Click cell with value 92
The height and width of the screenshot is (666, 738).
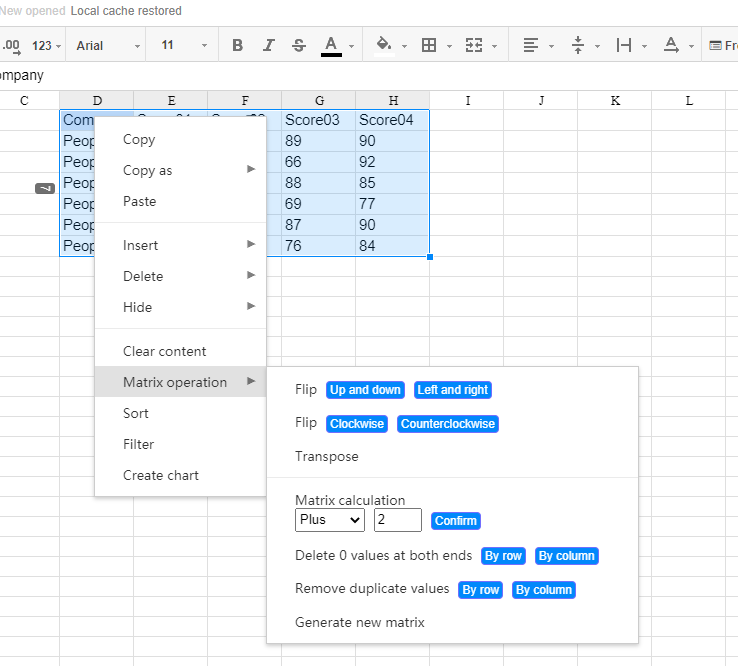click(393, 162)
